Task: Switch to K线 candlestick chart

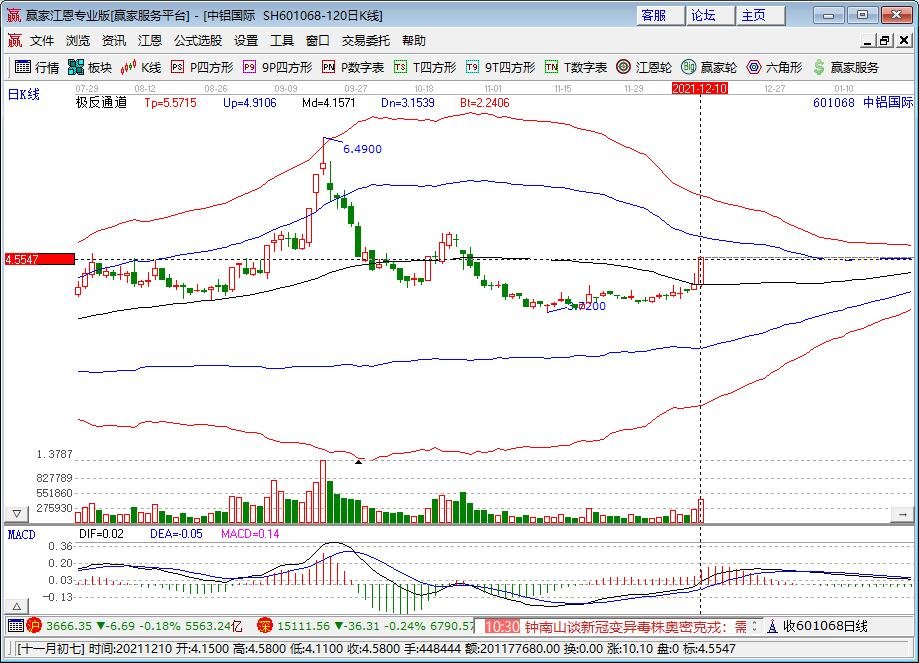Action: [141, 67]
